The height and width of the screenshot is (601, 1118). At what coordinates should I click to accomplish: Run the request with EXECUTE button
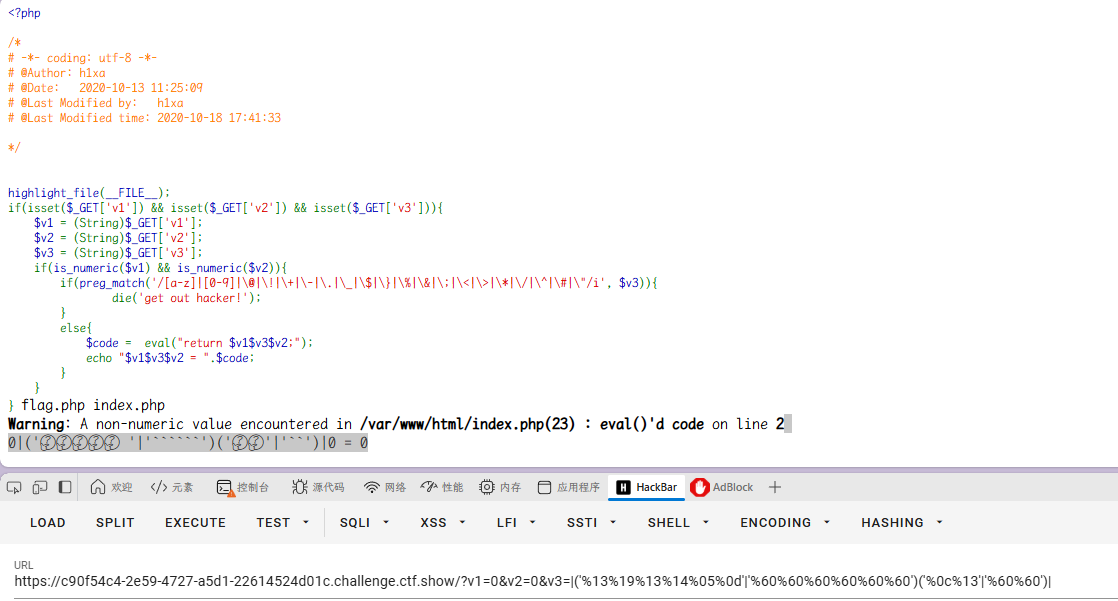click(x=195, y=523)
